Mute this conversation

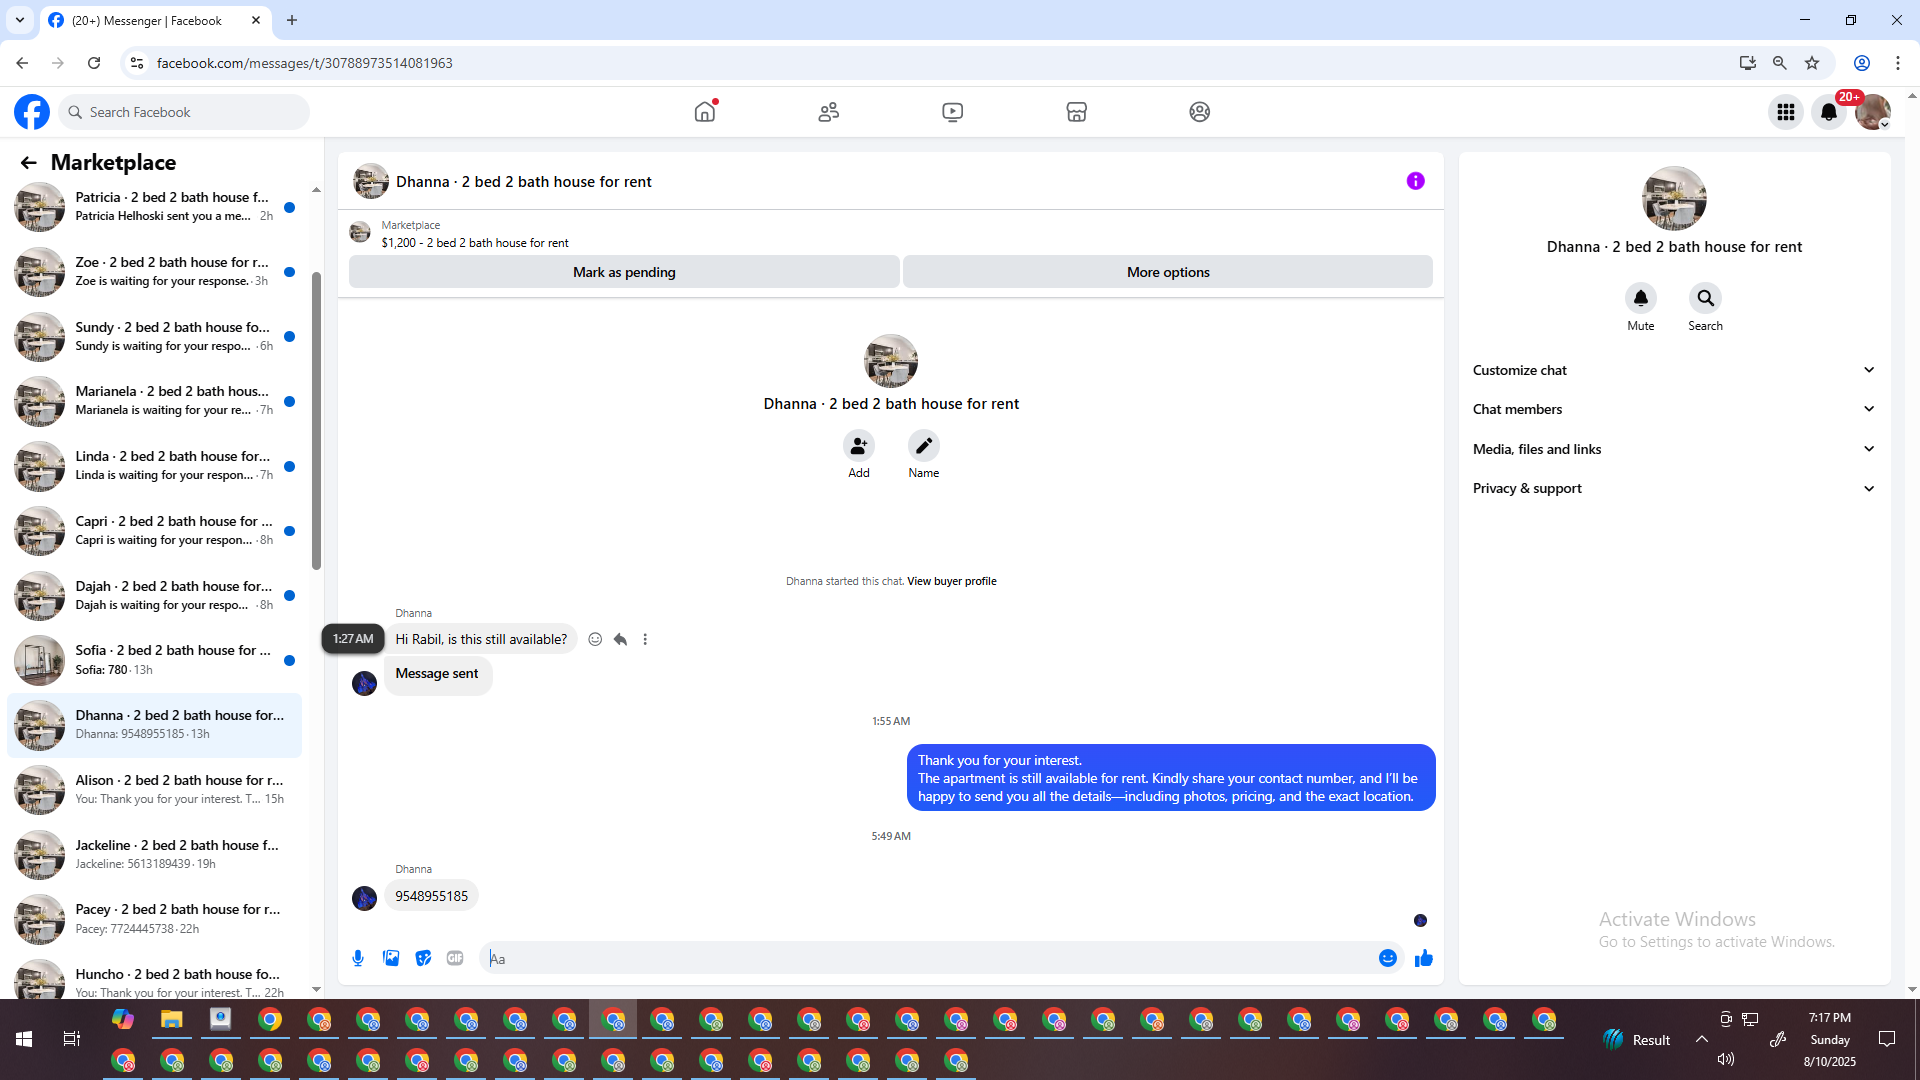click(x=1640, y=298)
